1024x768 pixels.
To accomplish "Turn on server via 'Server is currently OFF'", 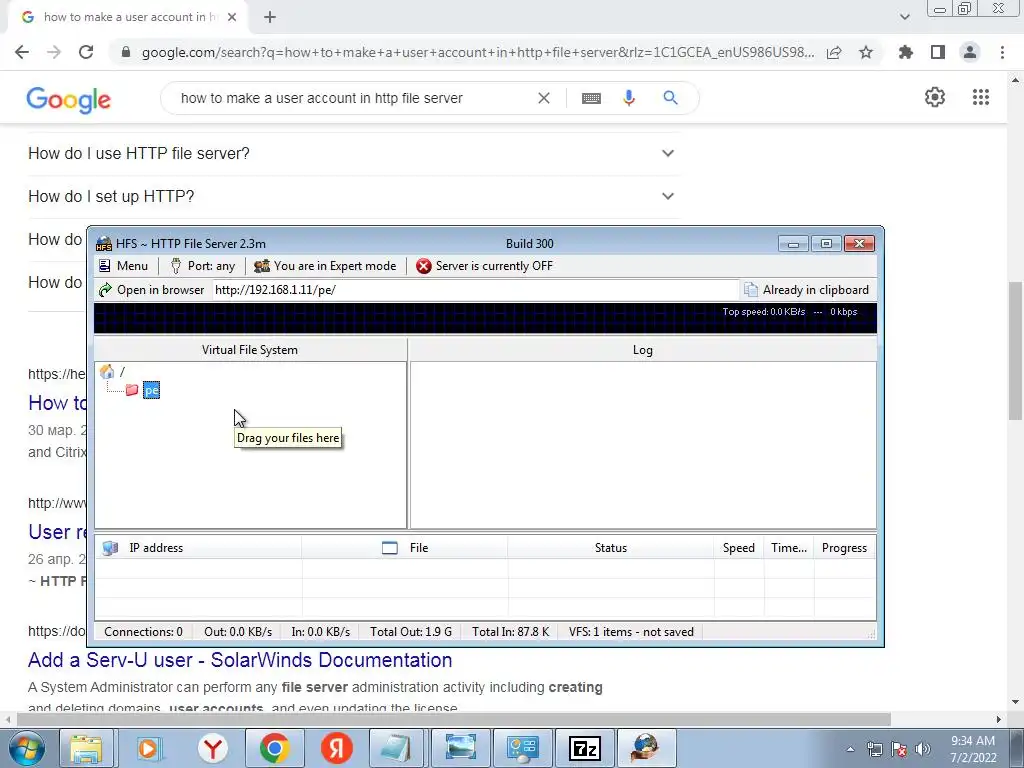I will [x=485, y=266].
